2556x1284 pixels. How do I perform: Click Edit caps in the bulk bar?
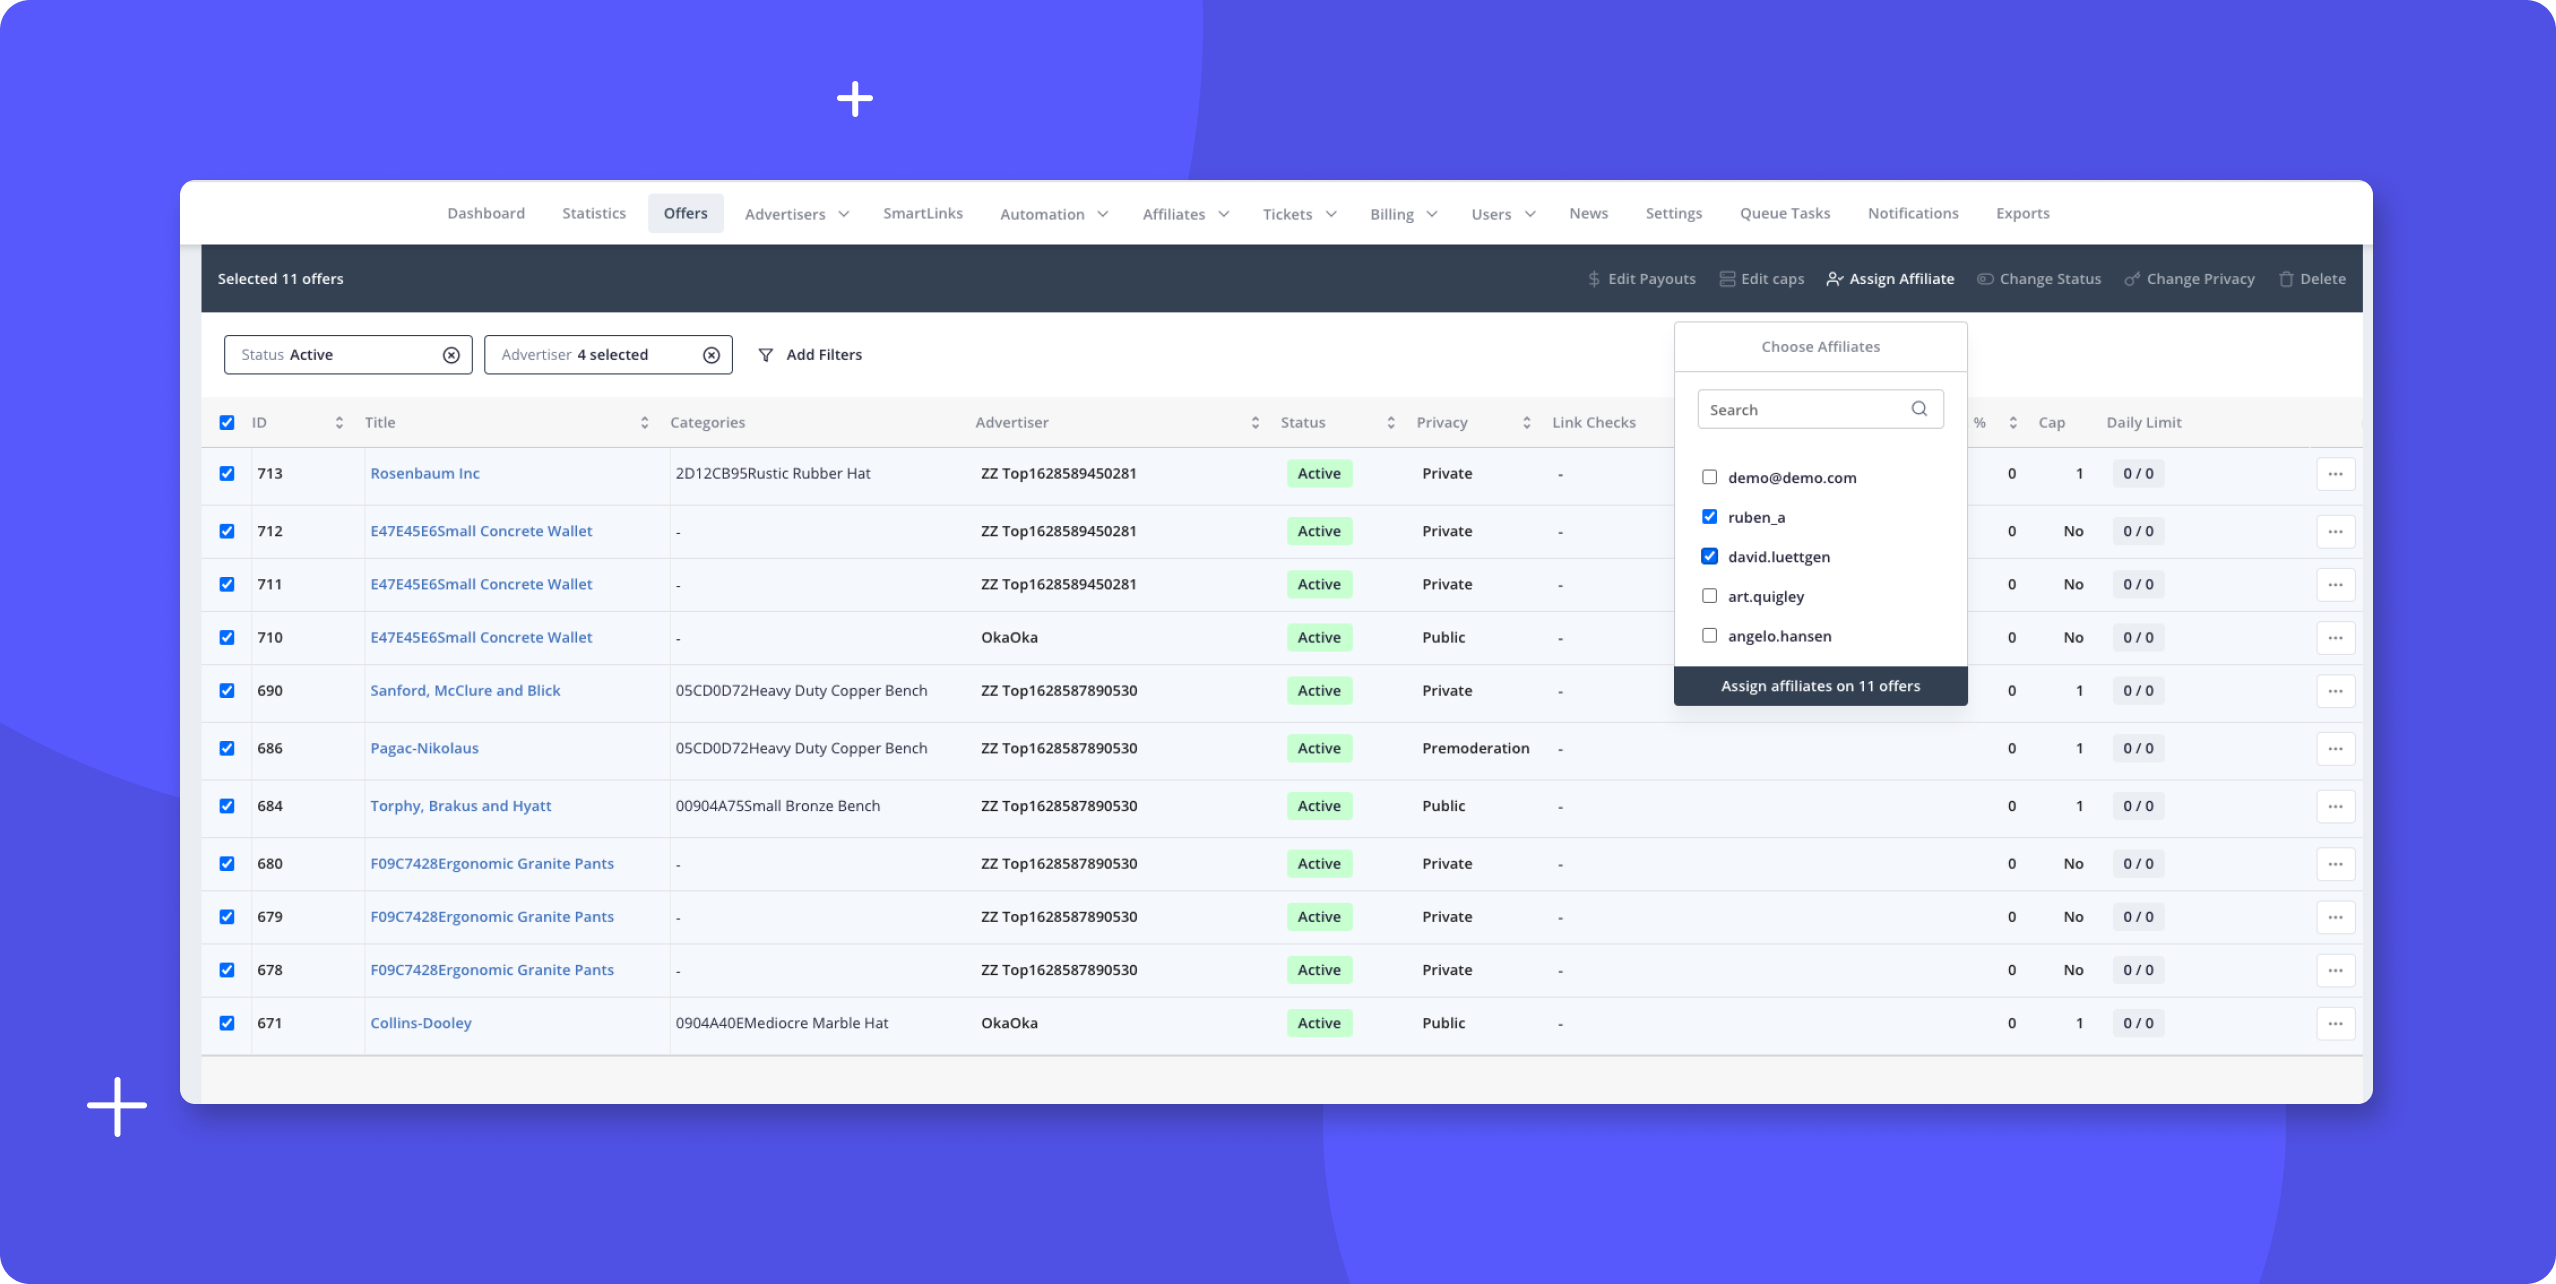[1762, 279]
